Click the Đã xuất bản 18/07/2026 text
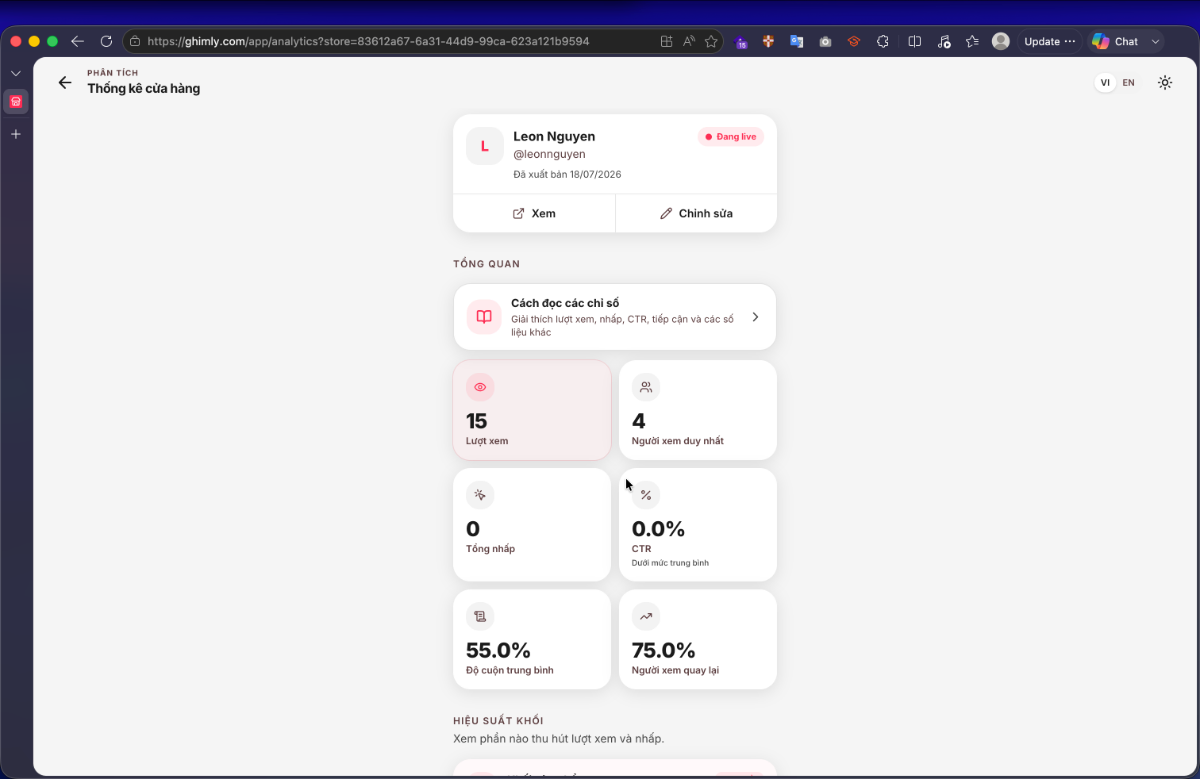The width and height of the screenshot is (1200, 779). click(567, 174)
